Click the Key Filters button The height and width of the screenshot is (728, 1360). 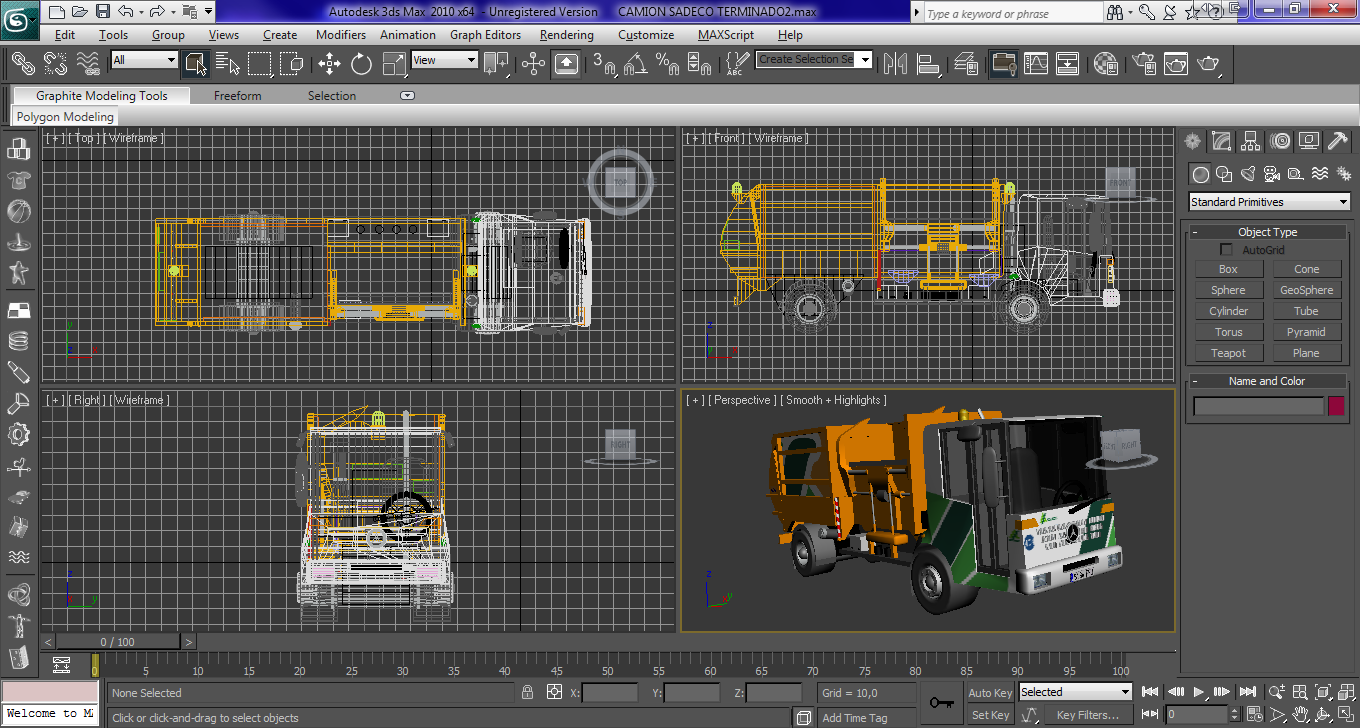click(1087, 715)
